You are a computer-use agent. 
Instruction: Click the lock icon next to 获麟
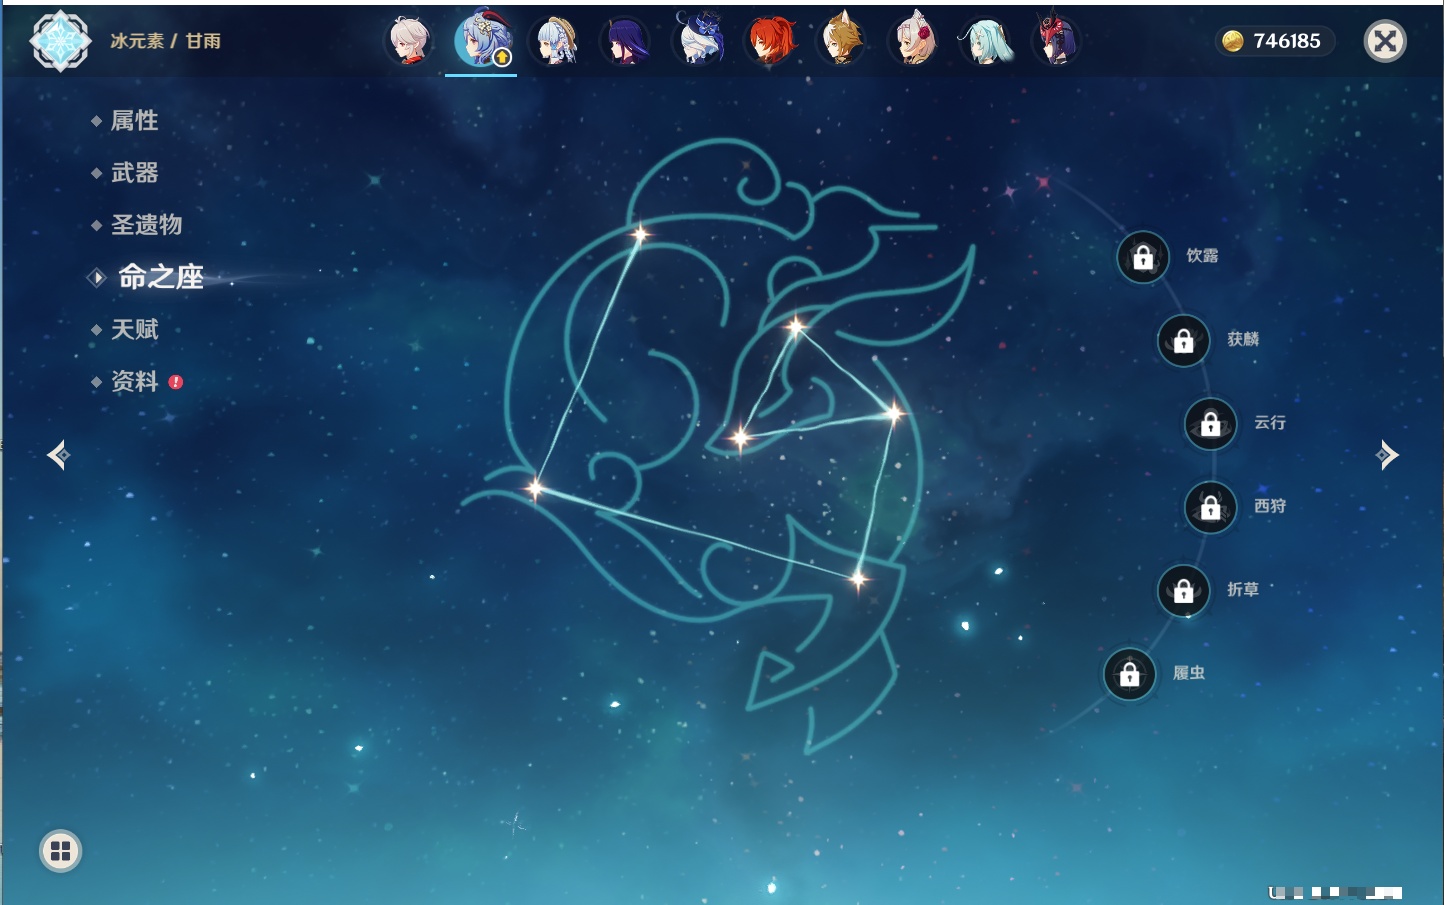pos(1183,341)
